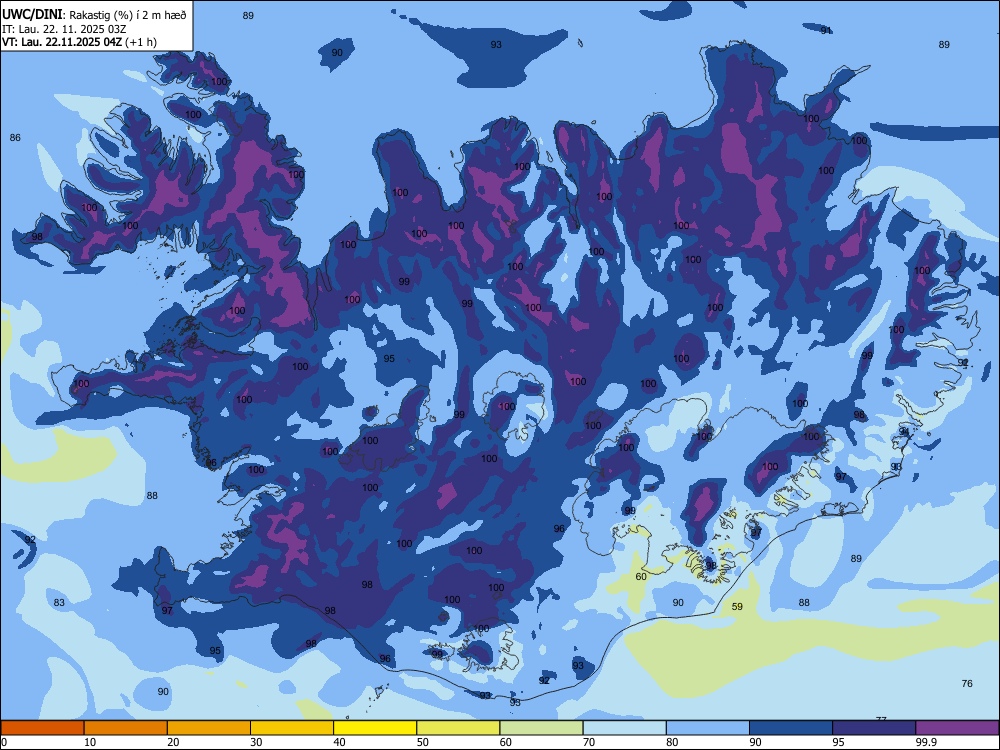This screenshot has height=750, width=1000.
Task: Select the dark indigo 95–99.9 legend swatch
Action: (x=874, y=728)
